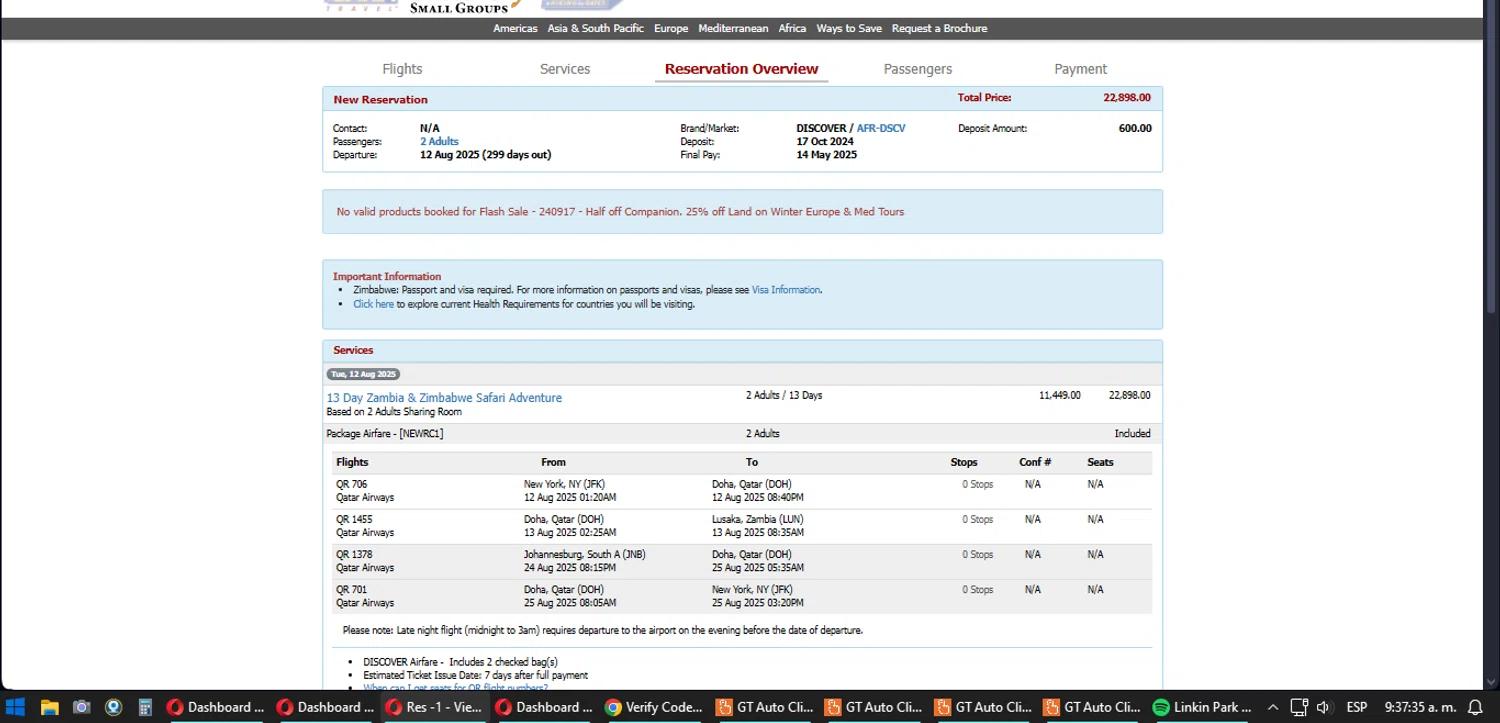Viewport: 1500px width, 723px height.
Task: Go to the Passengers step tab
Action: pos(918,69)
